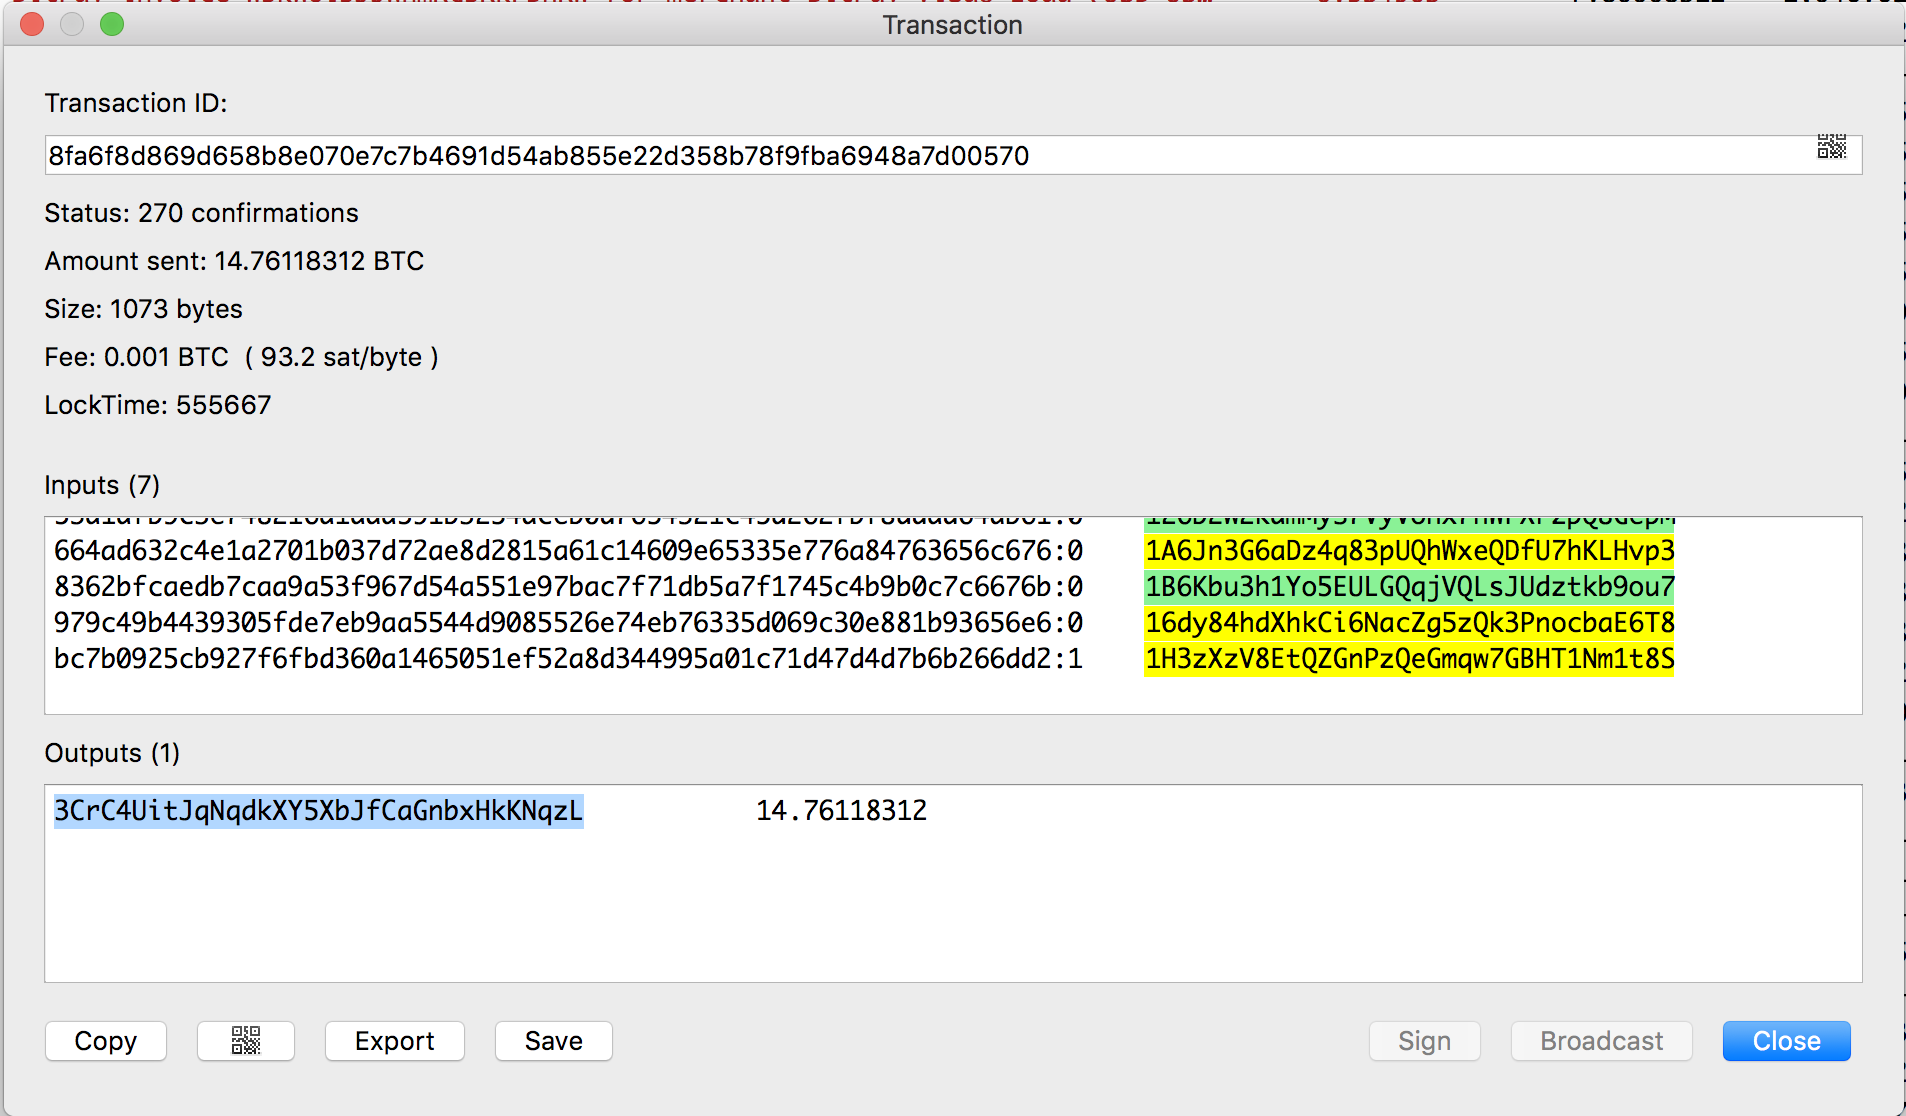This screenshot has height=1116, width=1906.
Task: Click the greyed-out Sign button
Action: (x=1424, y=1041)
